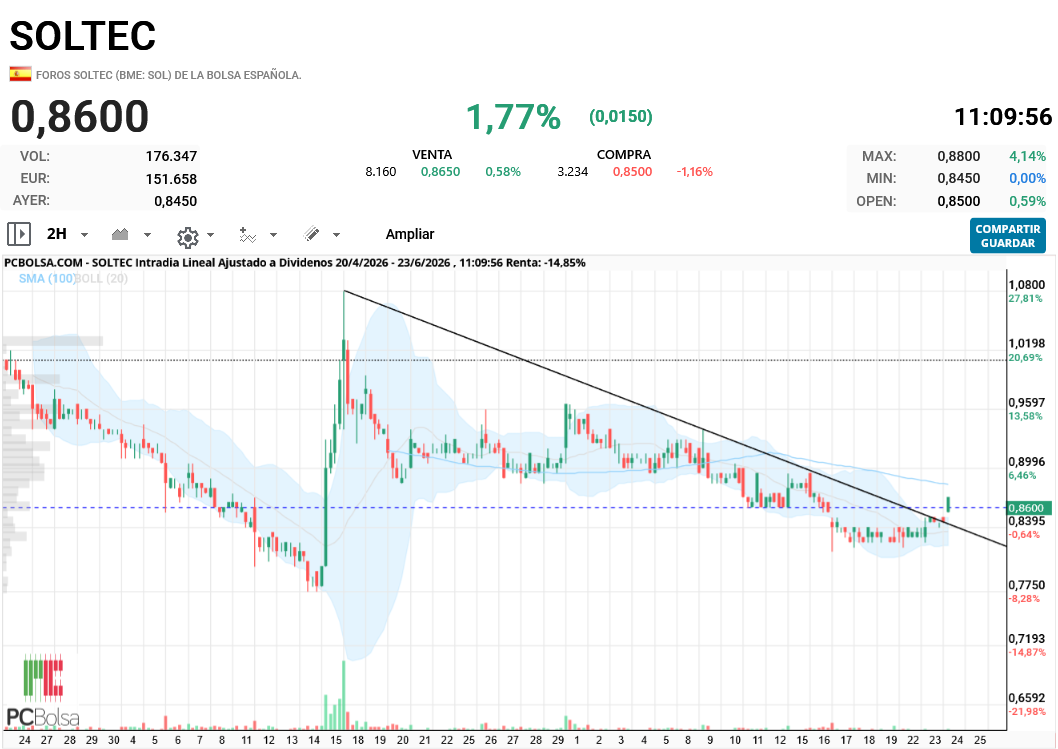The width and height of the screenshot is (1058, 749).
Task: Select the 2H timeframe label
Action: (57, 233)
